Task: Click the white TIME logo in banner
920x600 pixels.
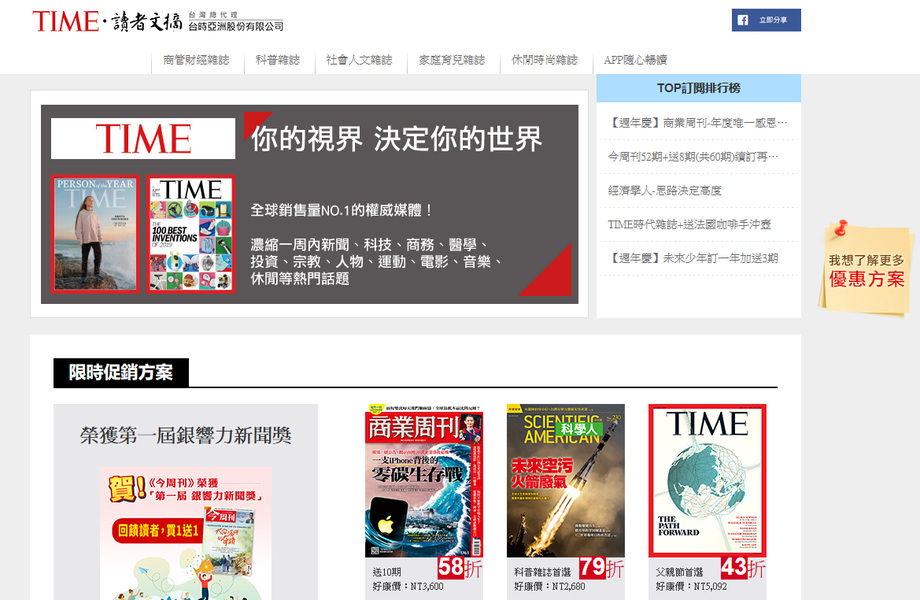Action: 143,138
